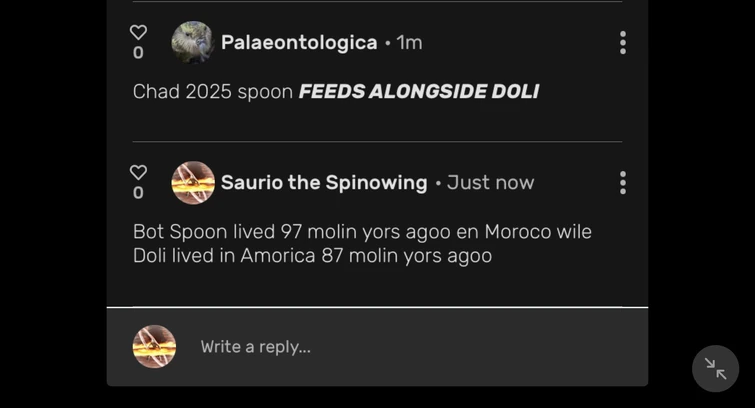Select the bold FEEDS ALONGSIDE DOLI text

tap(418, 92)
